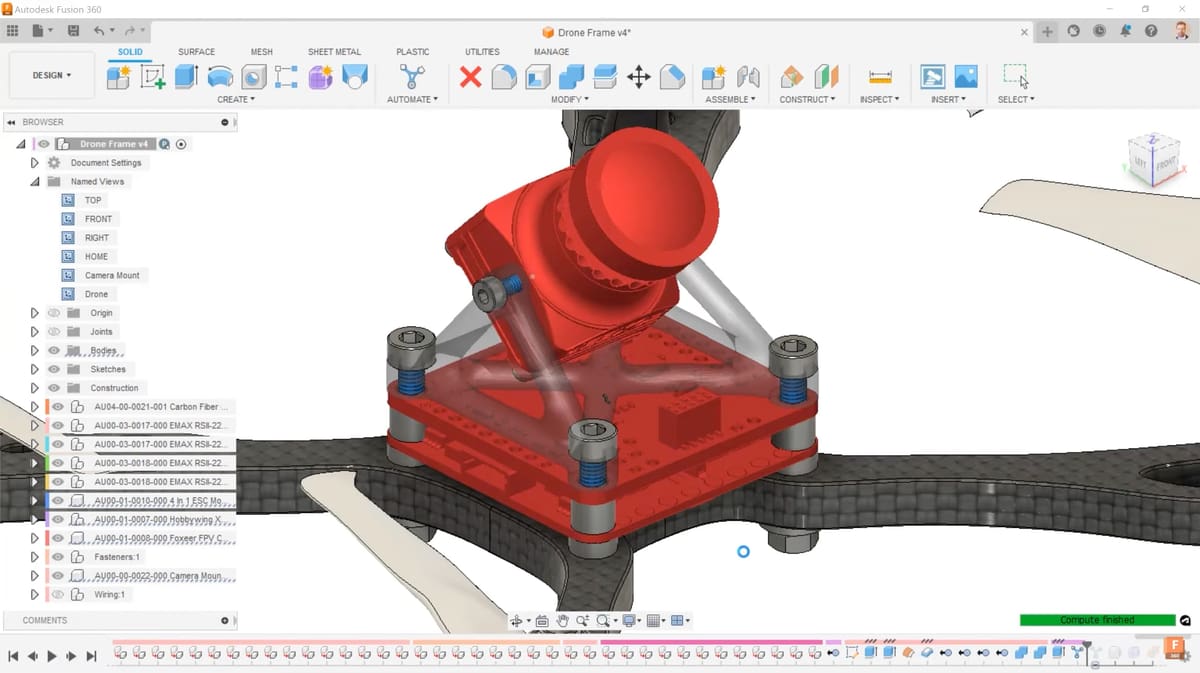Expand the Document Settings tree node

pyautogui.click(x=35, y=163)
